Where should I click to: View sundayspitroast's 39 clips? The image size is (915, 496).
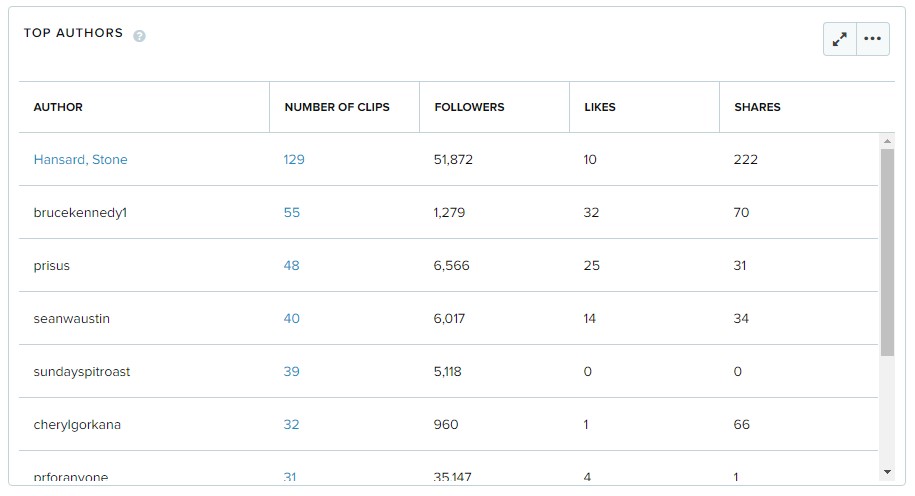click(292, 372)
